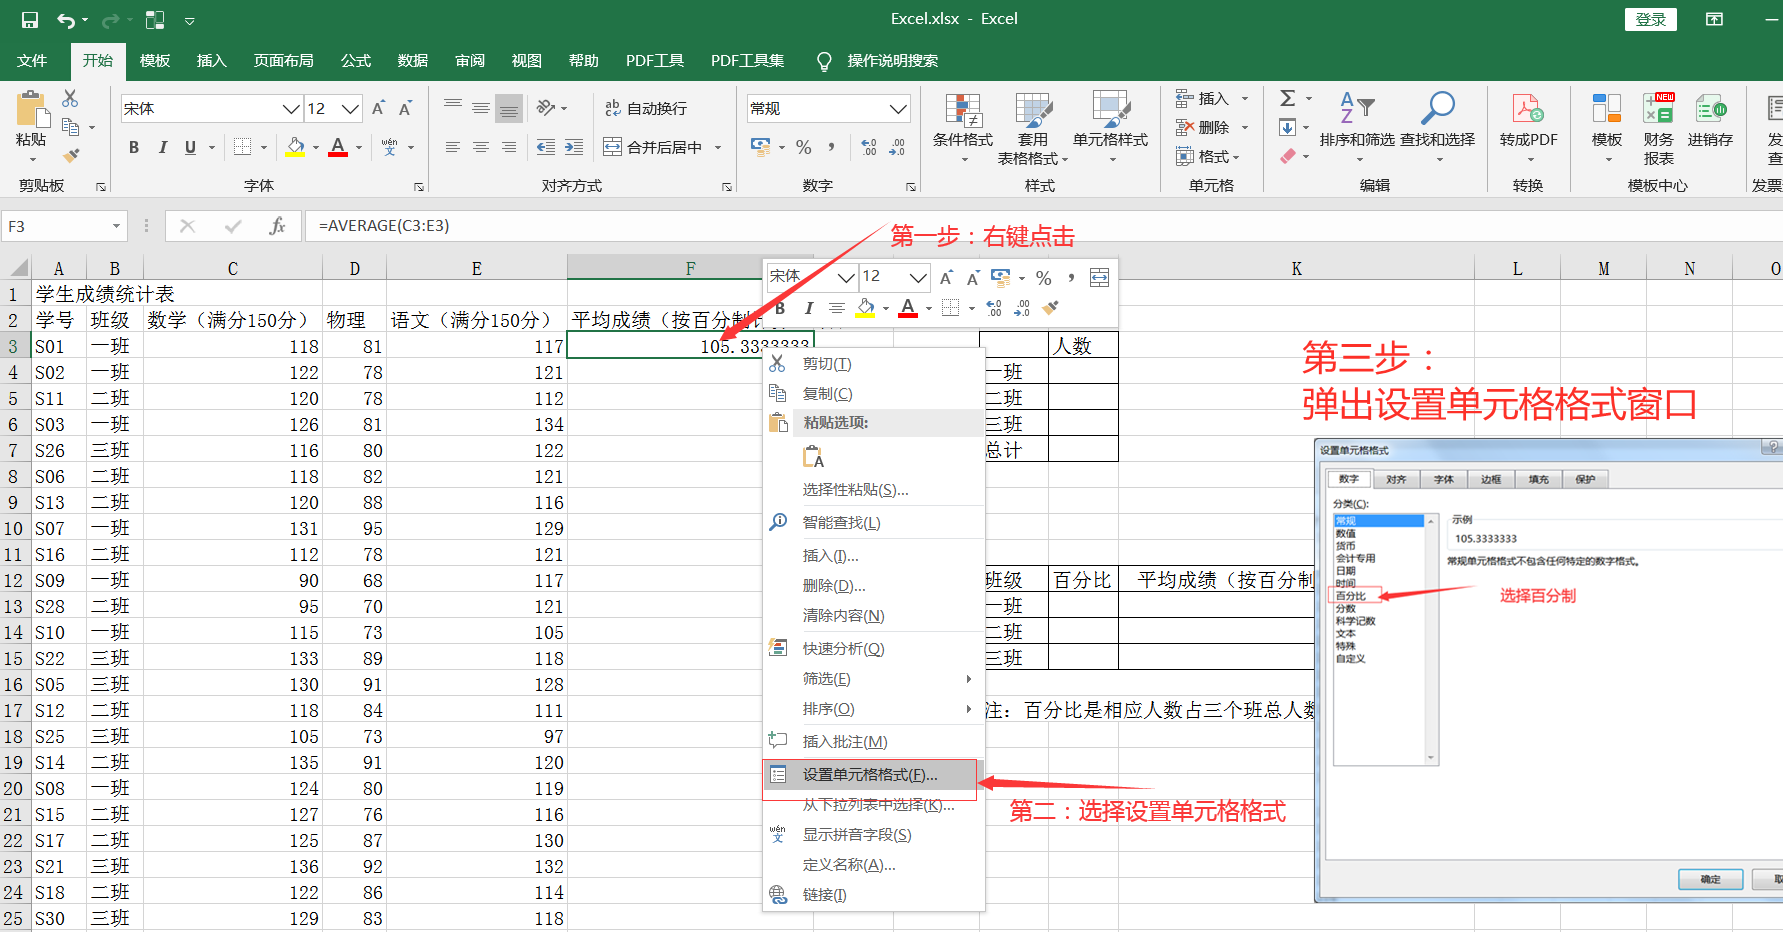Open the font size dropdown showing 12
The image size is (1783, 932).
(349, 108)
